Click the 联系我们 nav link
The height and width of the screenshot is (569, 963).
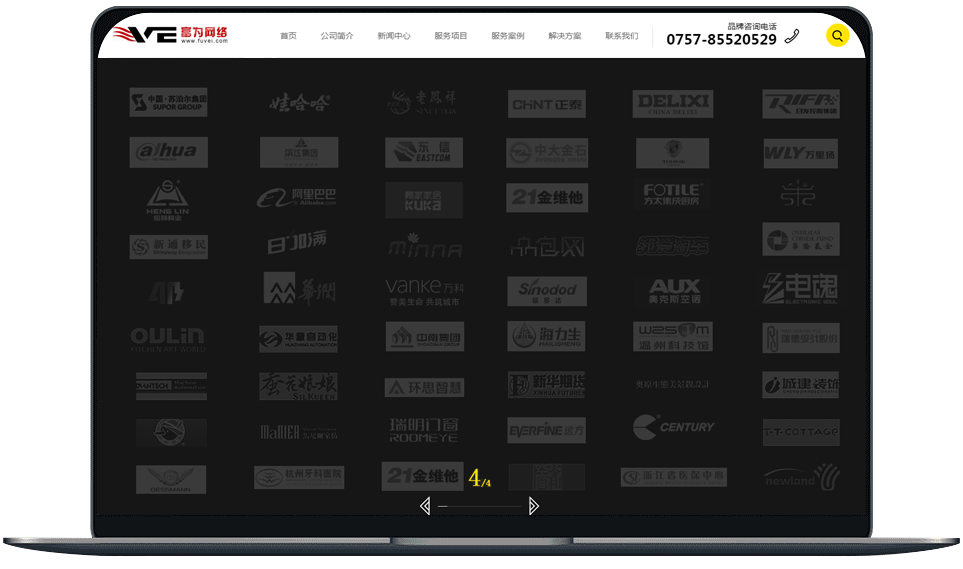pyautogui.click(x=621, y=36)
